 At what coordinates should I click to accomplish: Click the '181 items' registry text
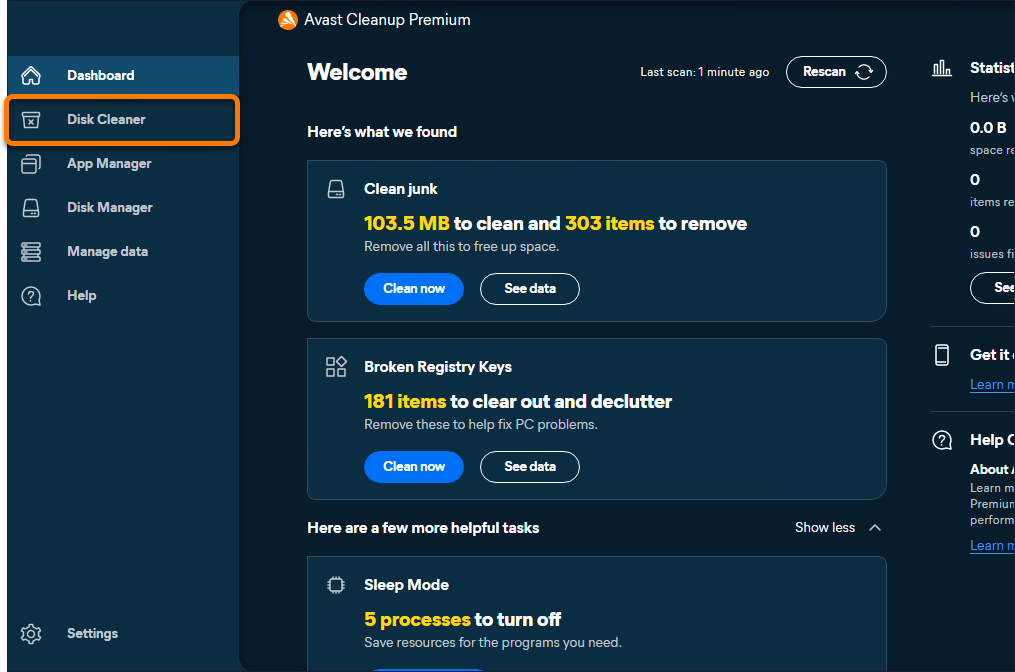pyautogui.click(x=405, y=401)
